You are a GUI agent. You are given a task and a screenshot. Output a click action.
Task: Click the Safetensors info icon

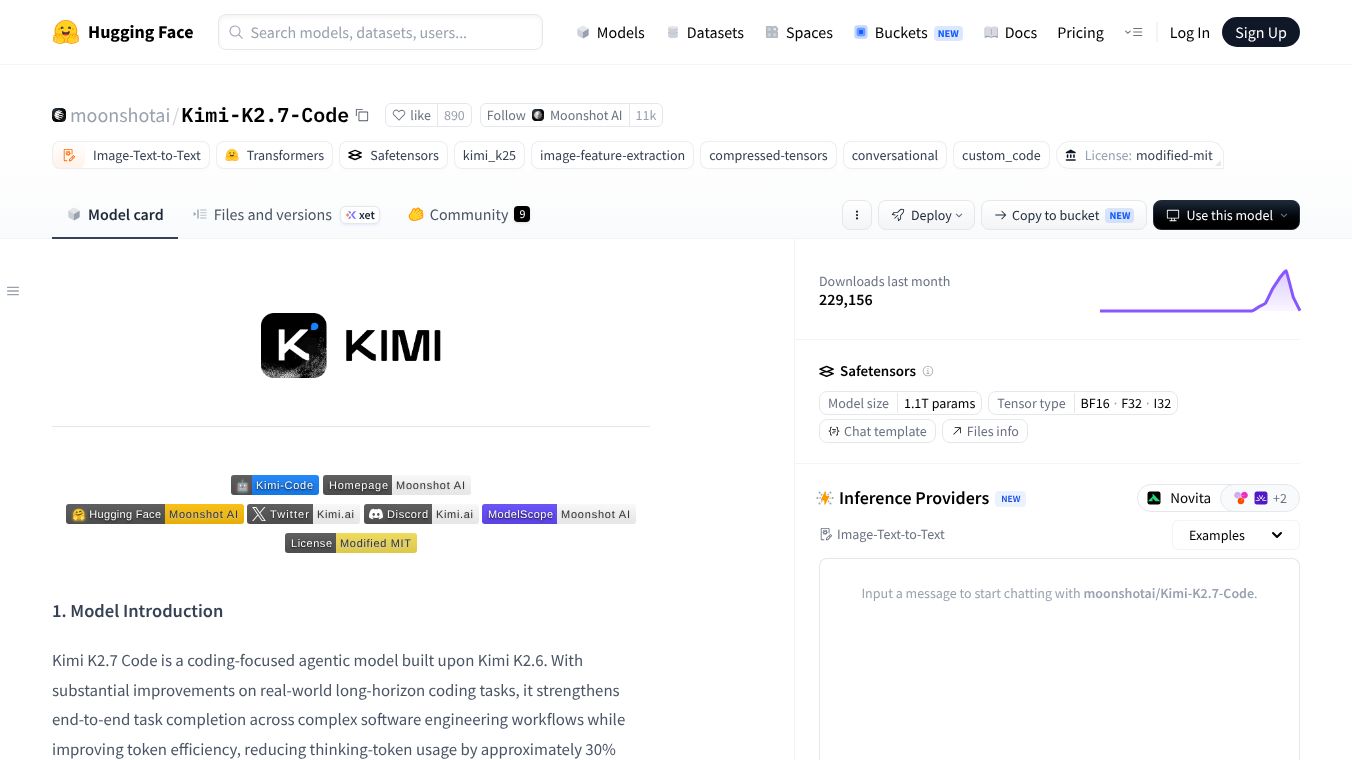tap(928, 371)
